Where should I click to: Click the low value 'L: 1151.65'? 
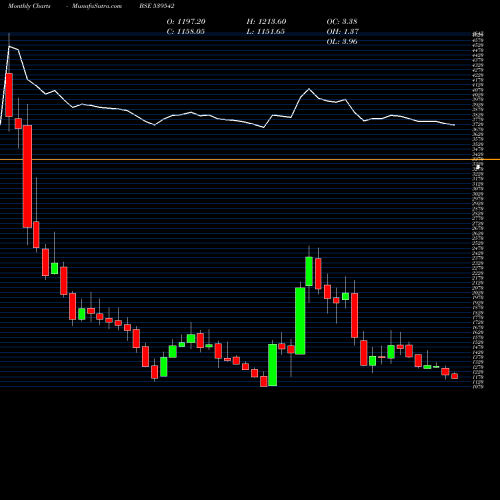click(266, 32)
